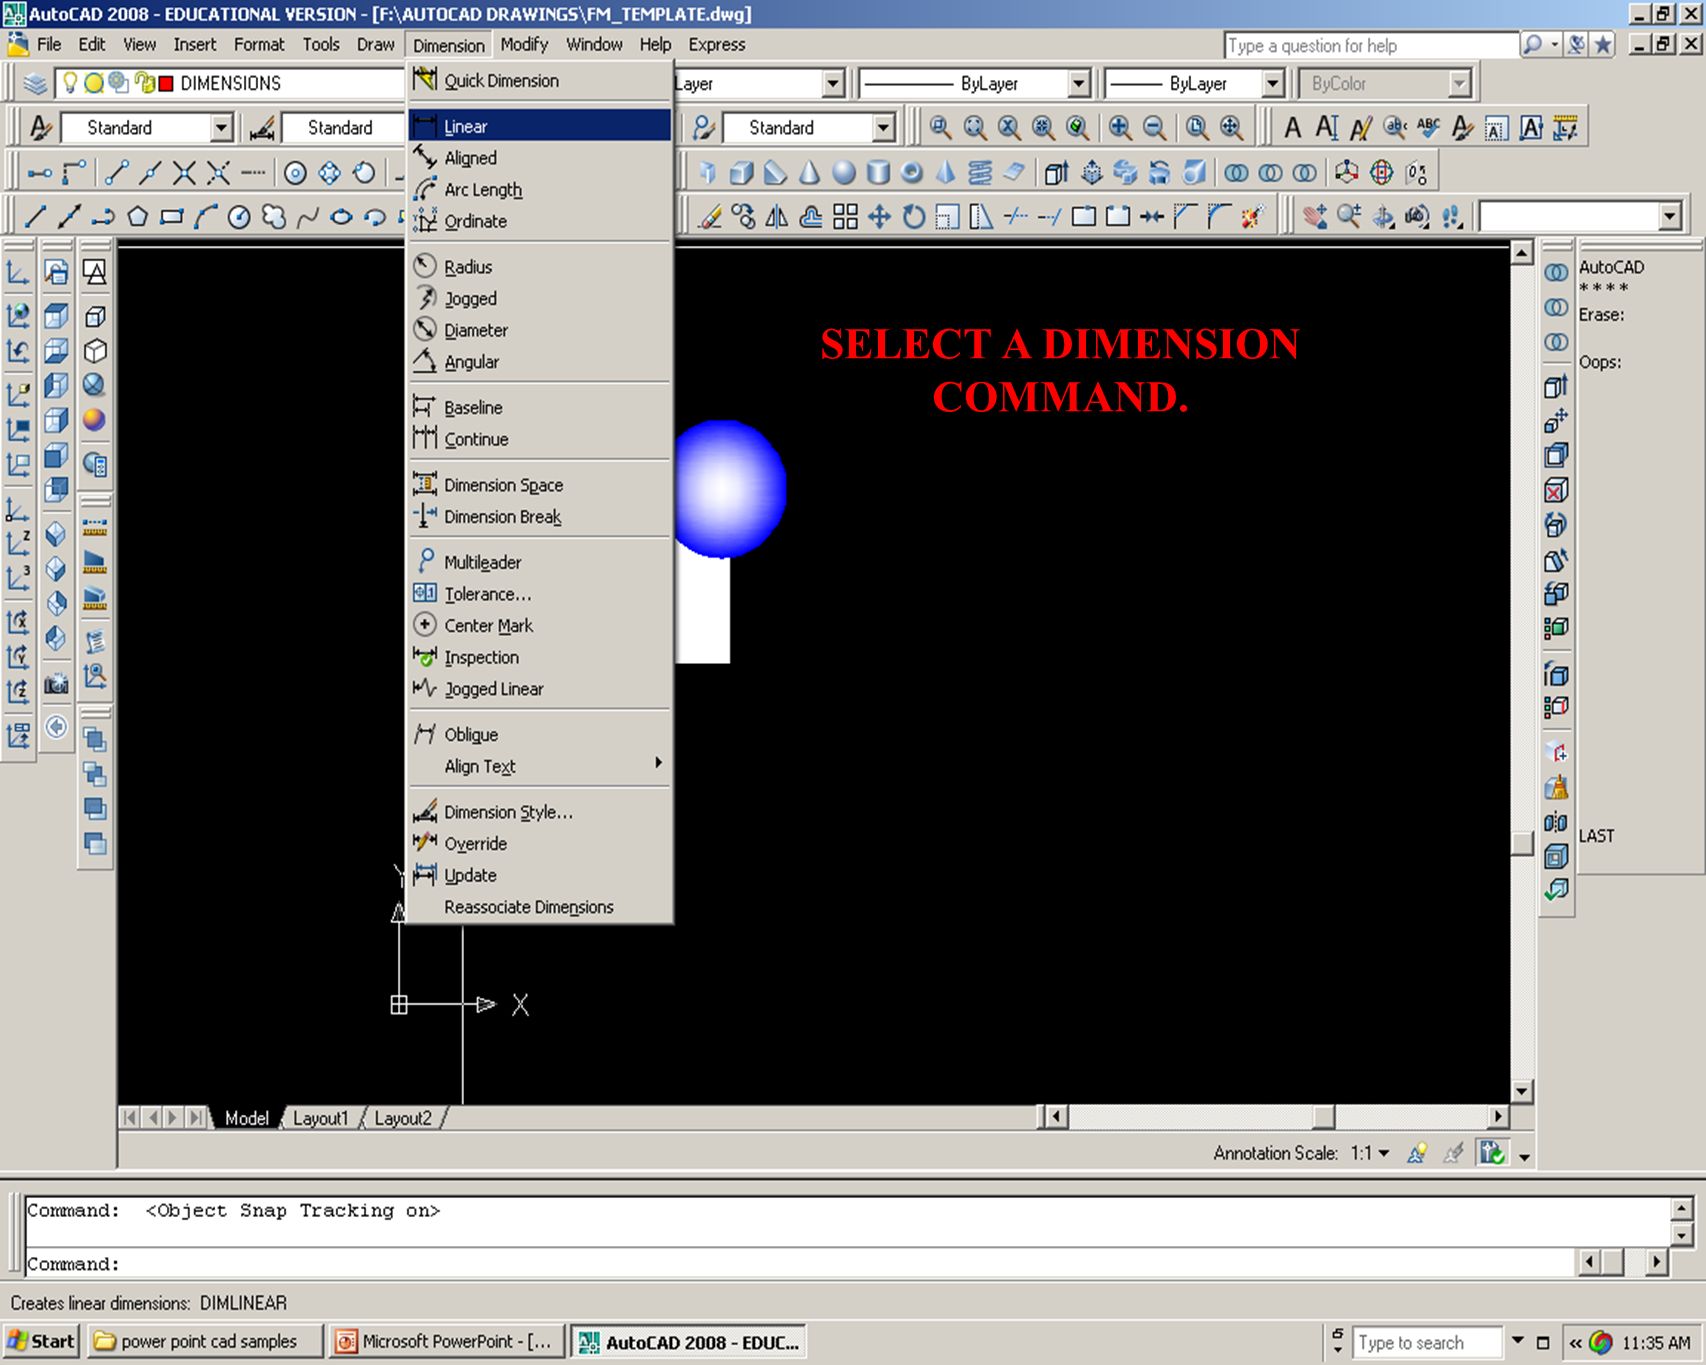The height and width of the screenshot is (1365, 1706).
Task: Click the Dimension Style toolbar icon
Action: coord(262,128)
